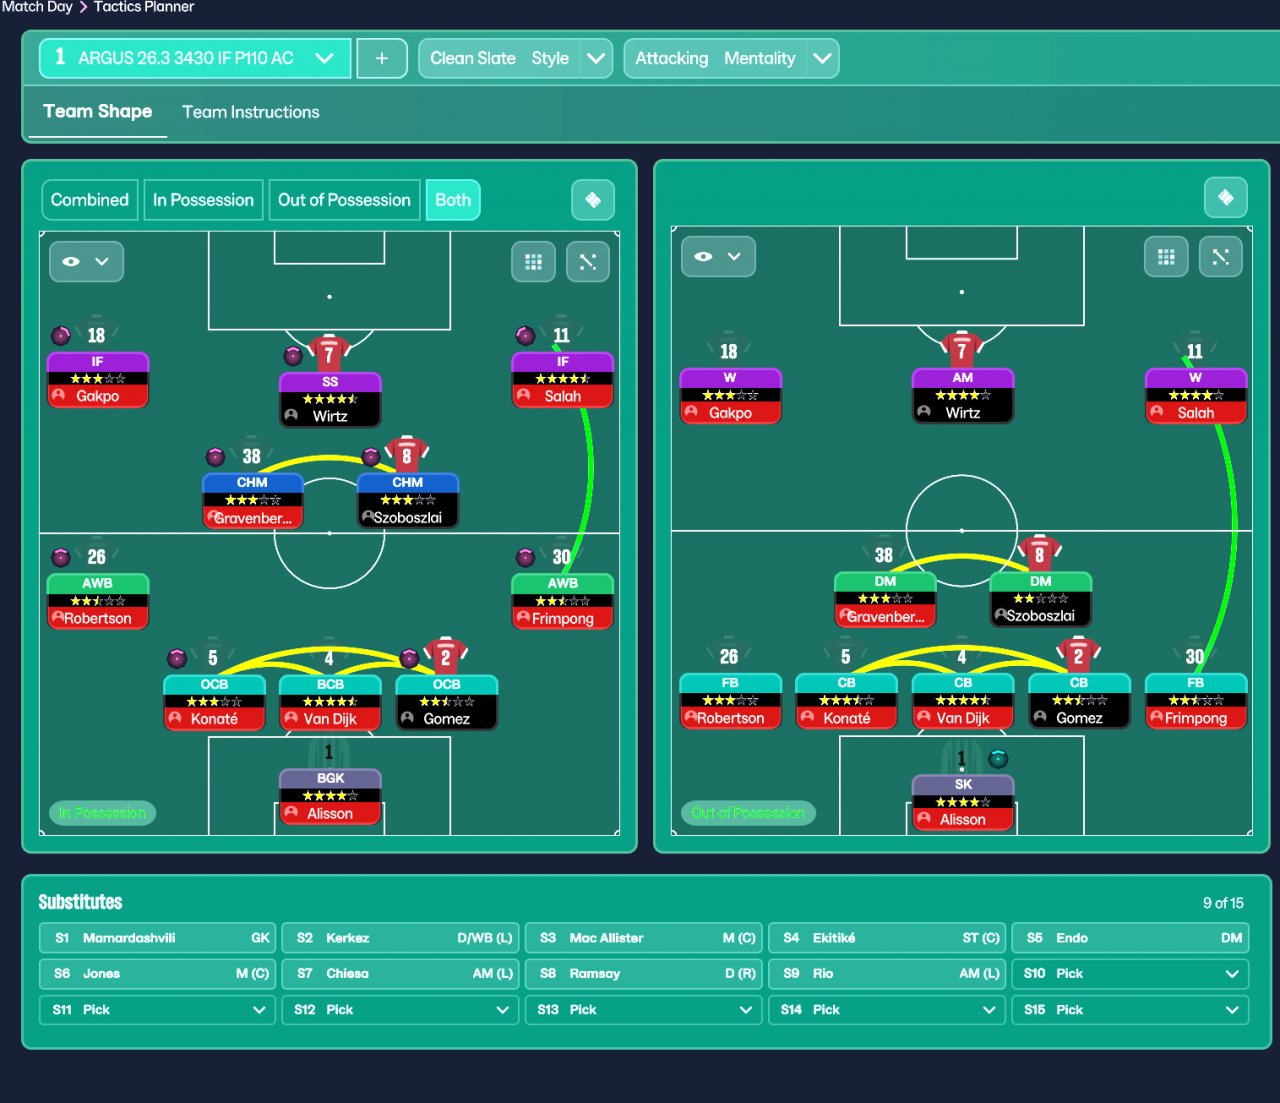The image size is (1280, 1103).
Task: Open the purple icon next to Gravenberch's number 38
Action: point(215,457)
